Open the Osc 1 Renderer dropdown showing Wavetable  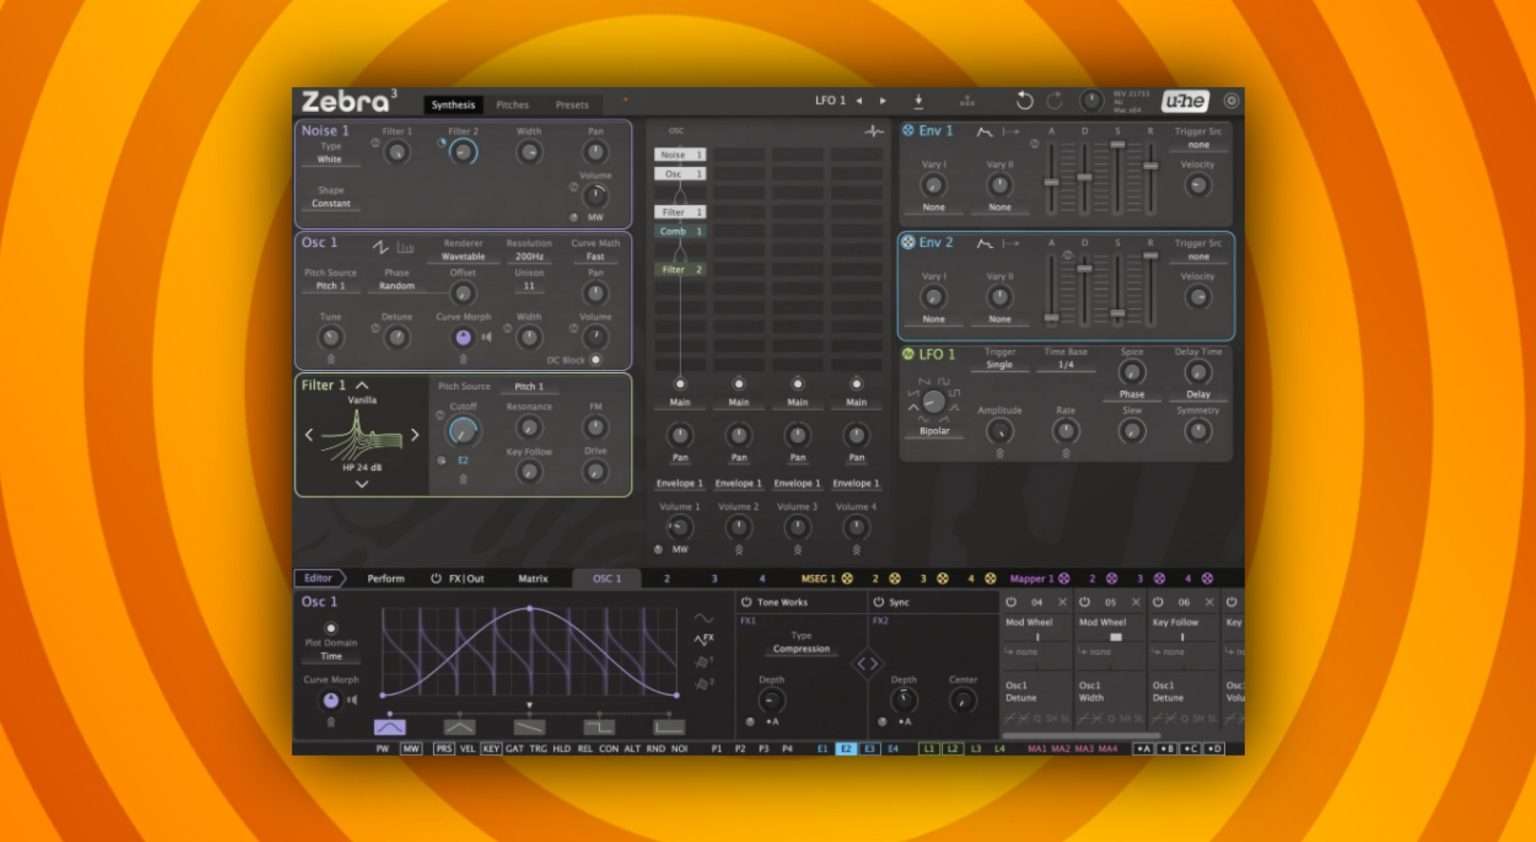[463, 256]
